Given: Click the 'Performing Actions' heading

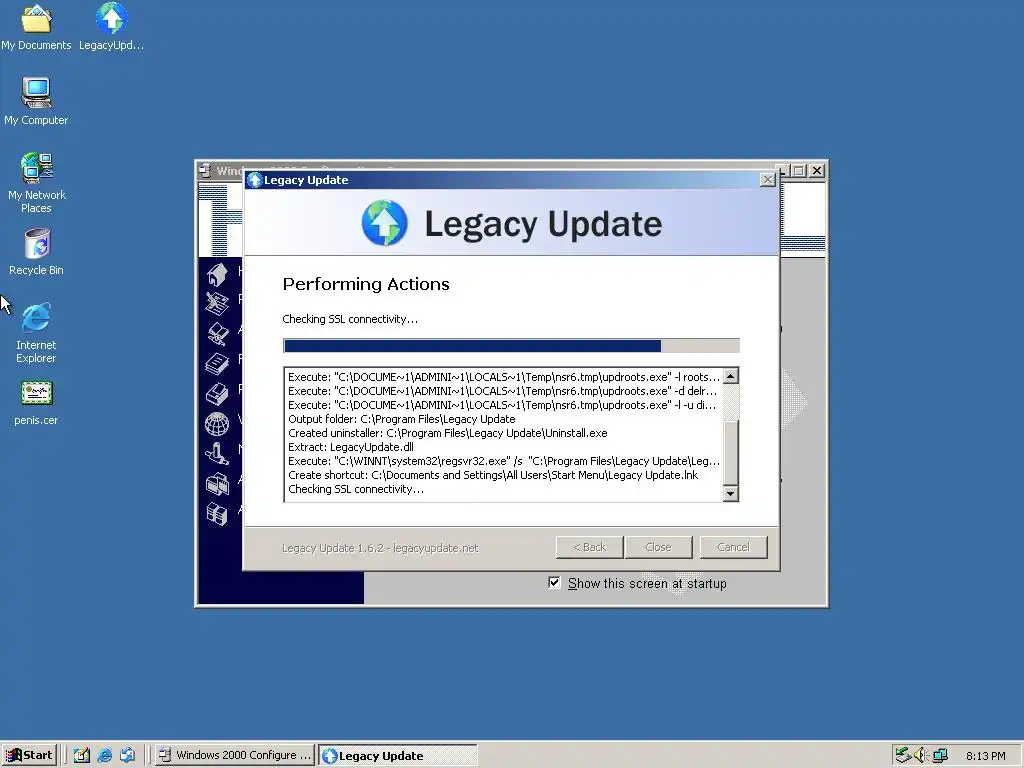Looking at the screenshot, I should pyautogui.click(x=366, y=284).
